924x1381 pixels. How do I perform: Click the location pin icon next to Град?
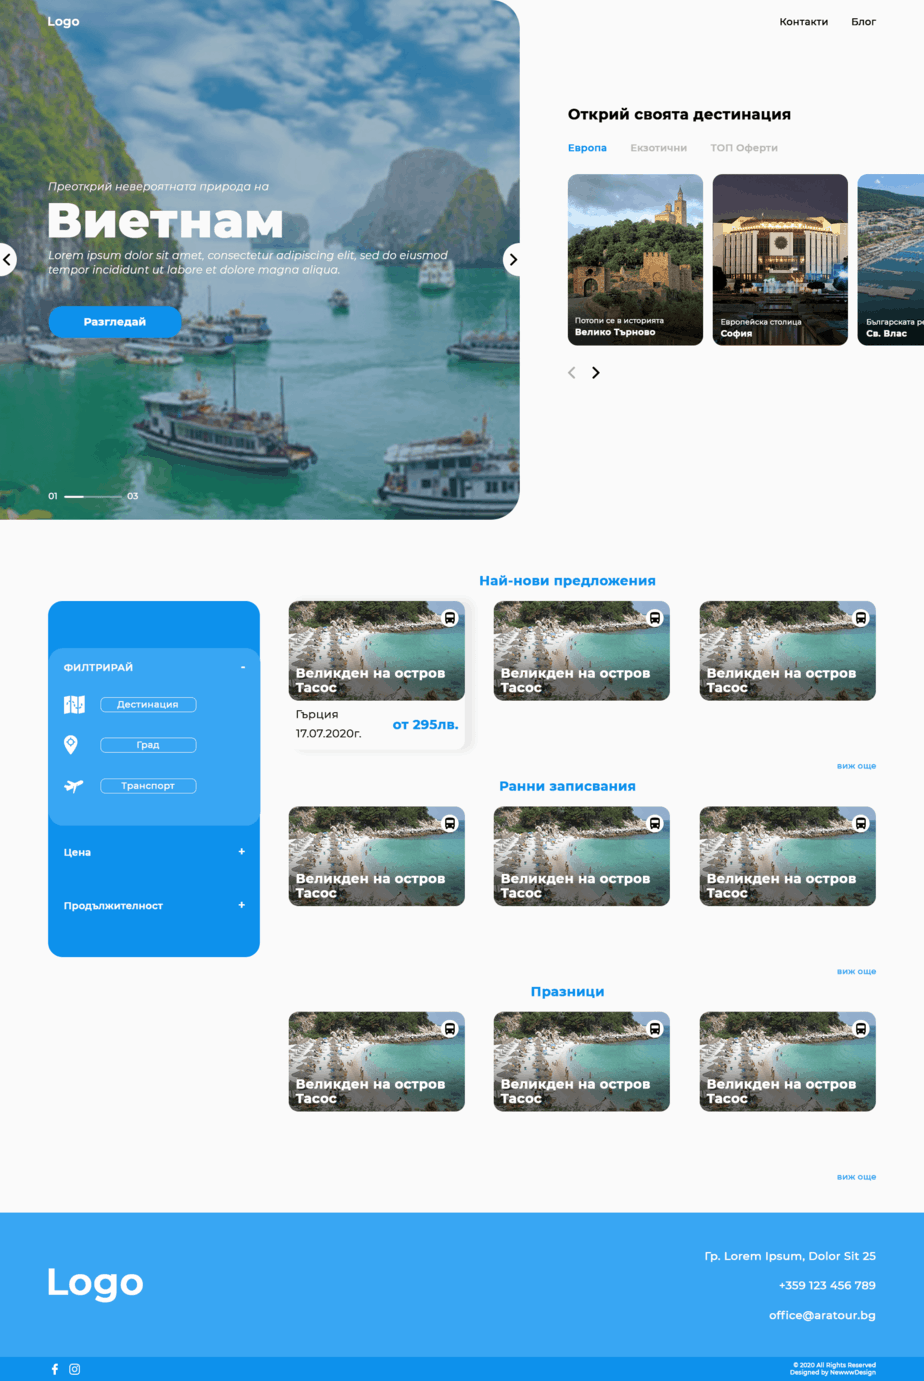coord(72,744)
